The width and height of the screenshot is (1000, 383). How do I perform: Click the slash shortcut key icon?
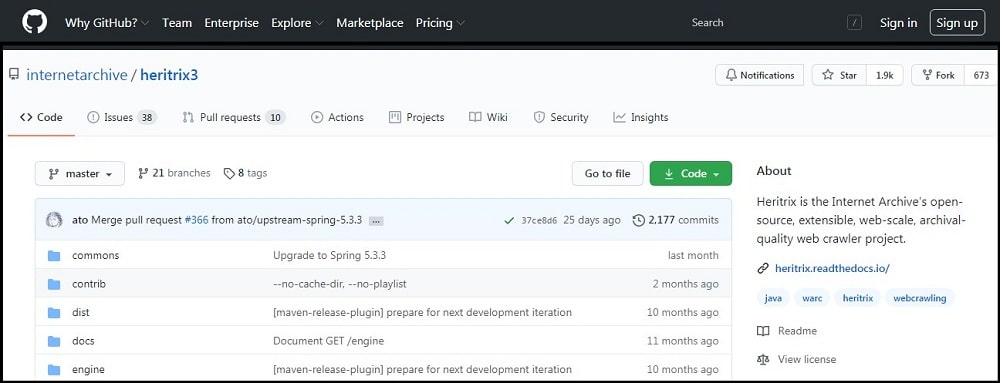point(854,23)
